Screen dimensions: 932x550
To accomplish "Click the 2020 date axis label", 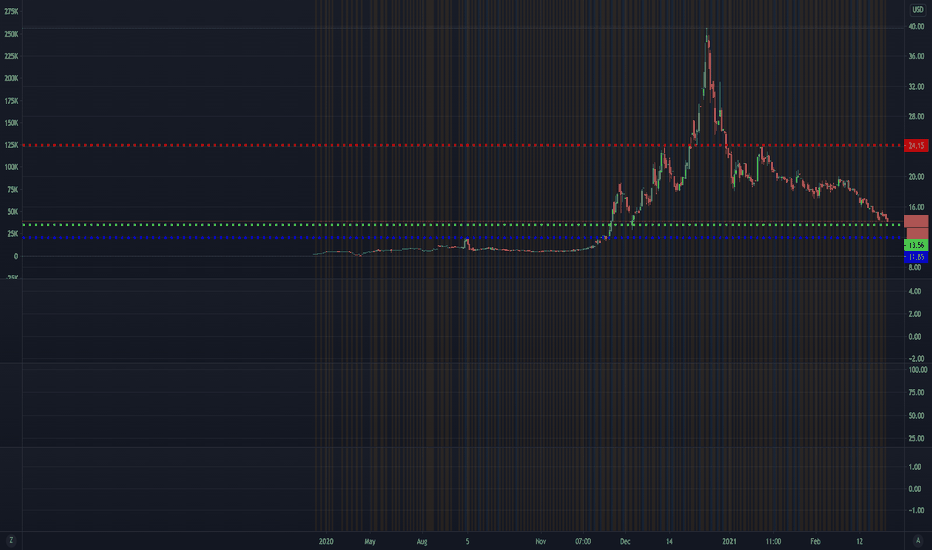I will coord(326,542).
